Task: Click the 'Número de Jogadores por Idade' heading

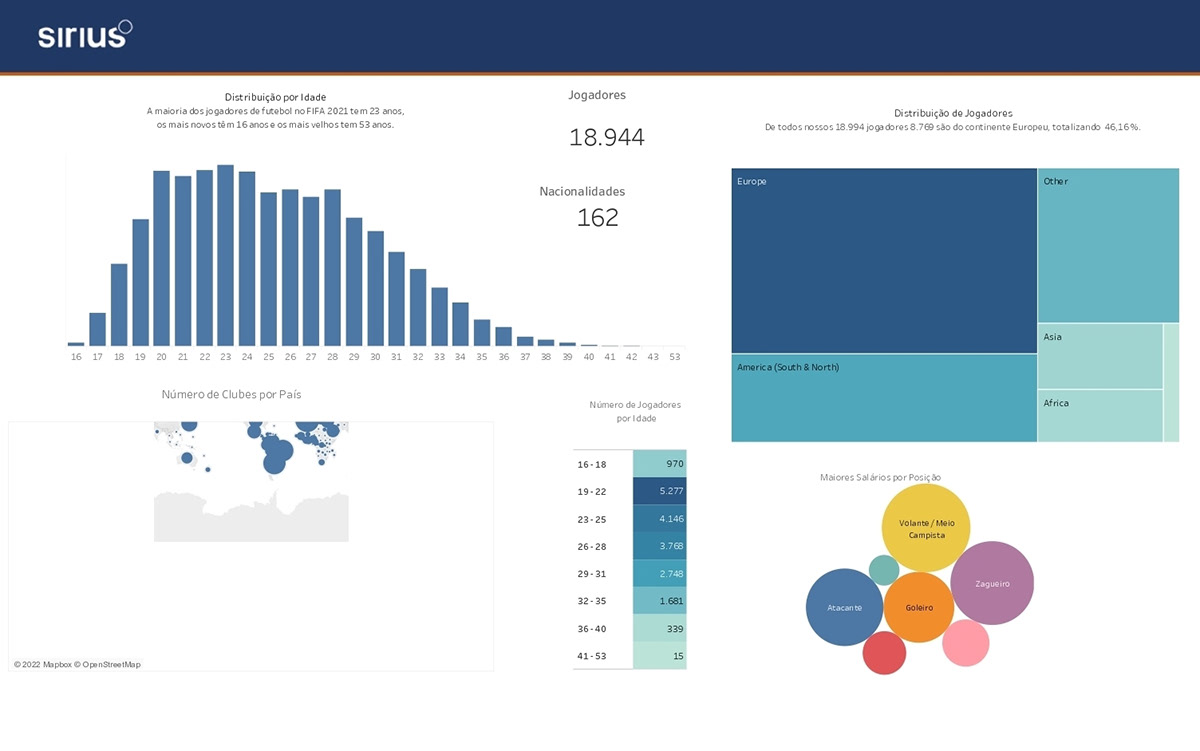Action: point(635,412)
